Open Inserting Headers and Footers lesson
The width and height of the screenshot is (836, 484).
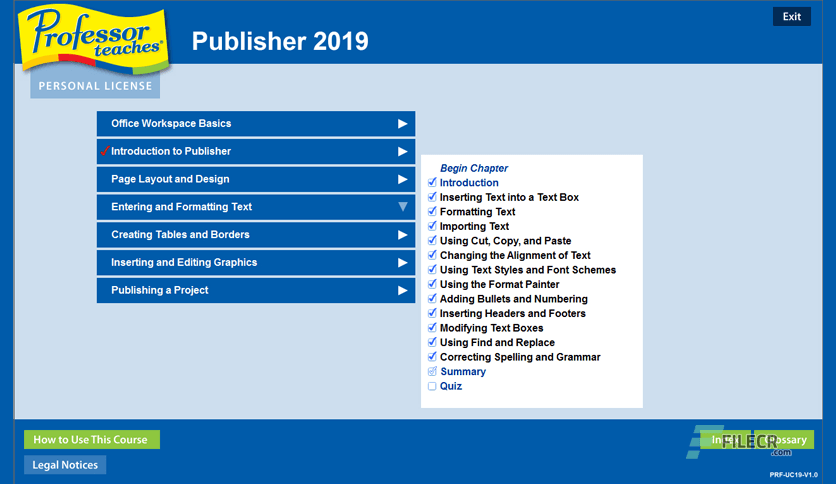point(513,313)
